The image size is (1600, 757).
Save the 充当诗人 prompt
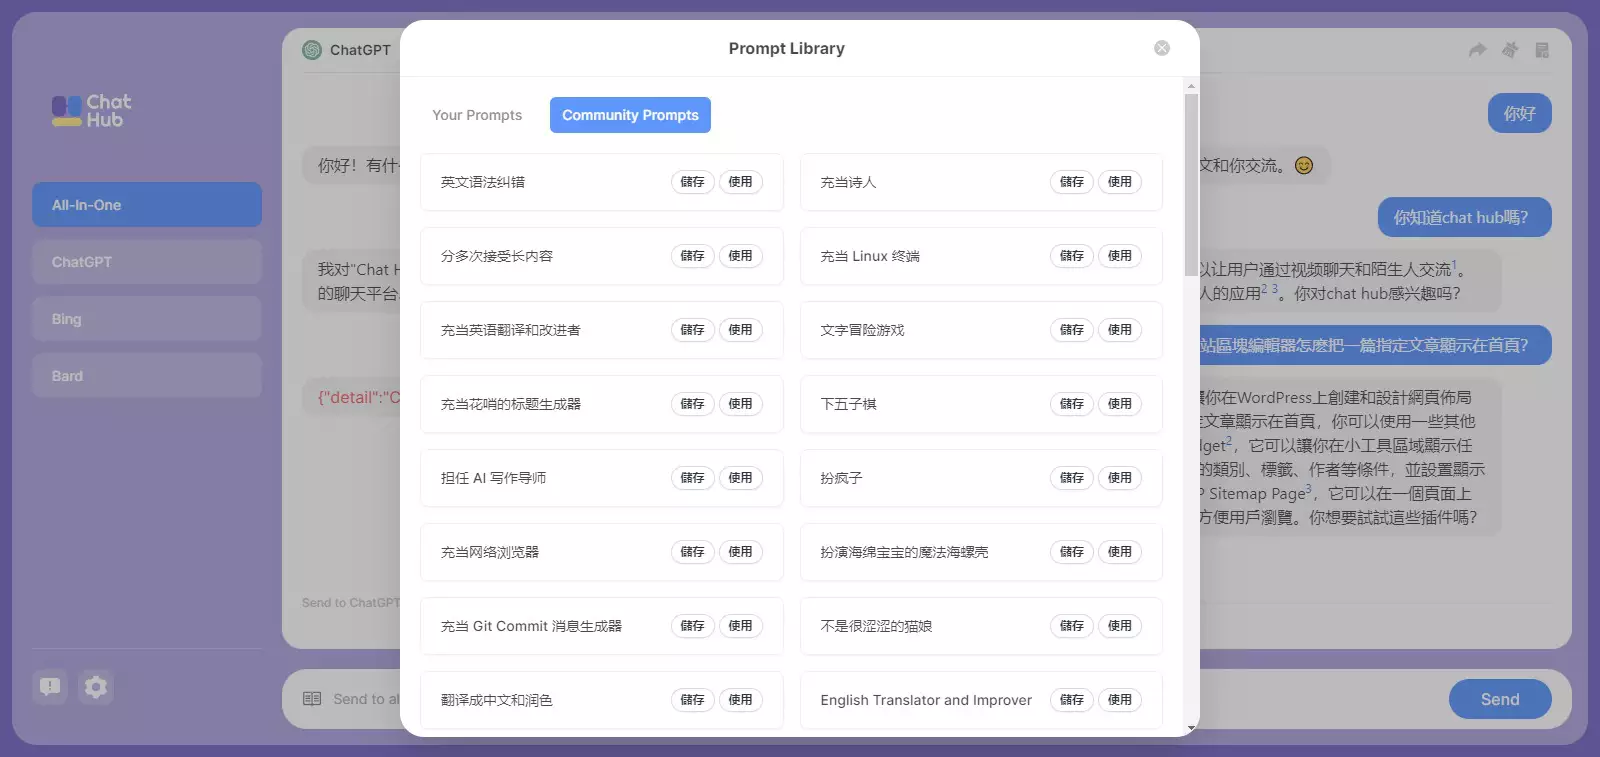pyautogui.click(x=1072, y=182)
